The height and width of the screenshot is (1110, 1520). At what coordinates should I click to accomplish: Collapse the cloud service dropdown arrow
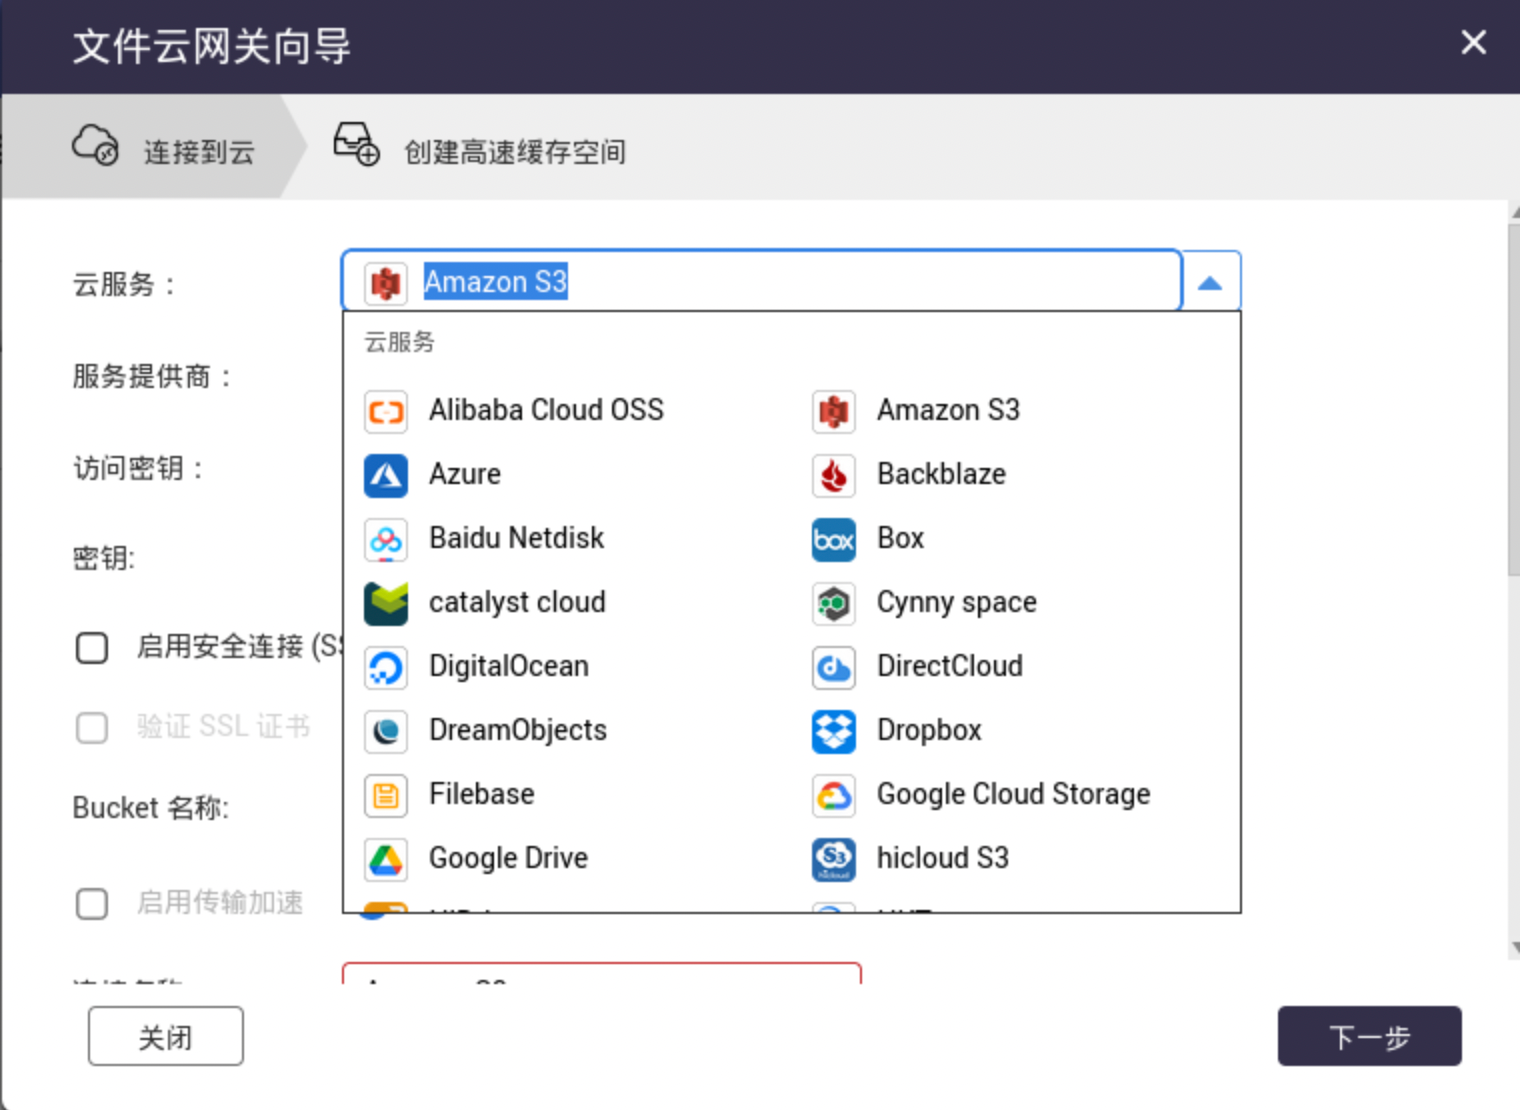[1210, 282]
